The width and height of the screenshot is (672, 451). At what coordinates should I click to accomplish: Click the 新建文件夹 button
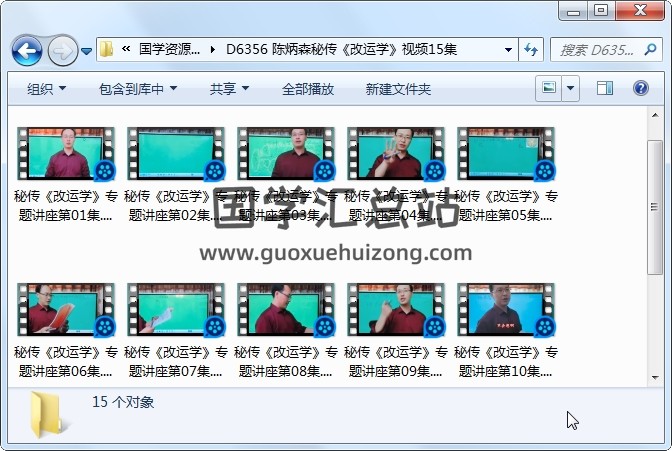click(398, 89)
